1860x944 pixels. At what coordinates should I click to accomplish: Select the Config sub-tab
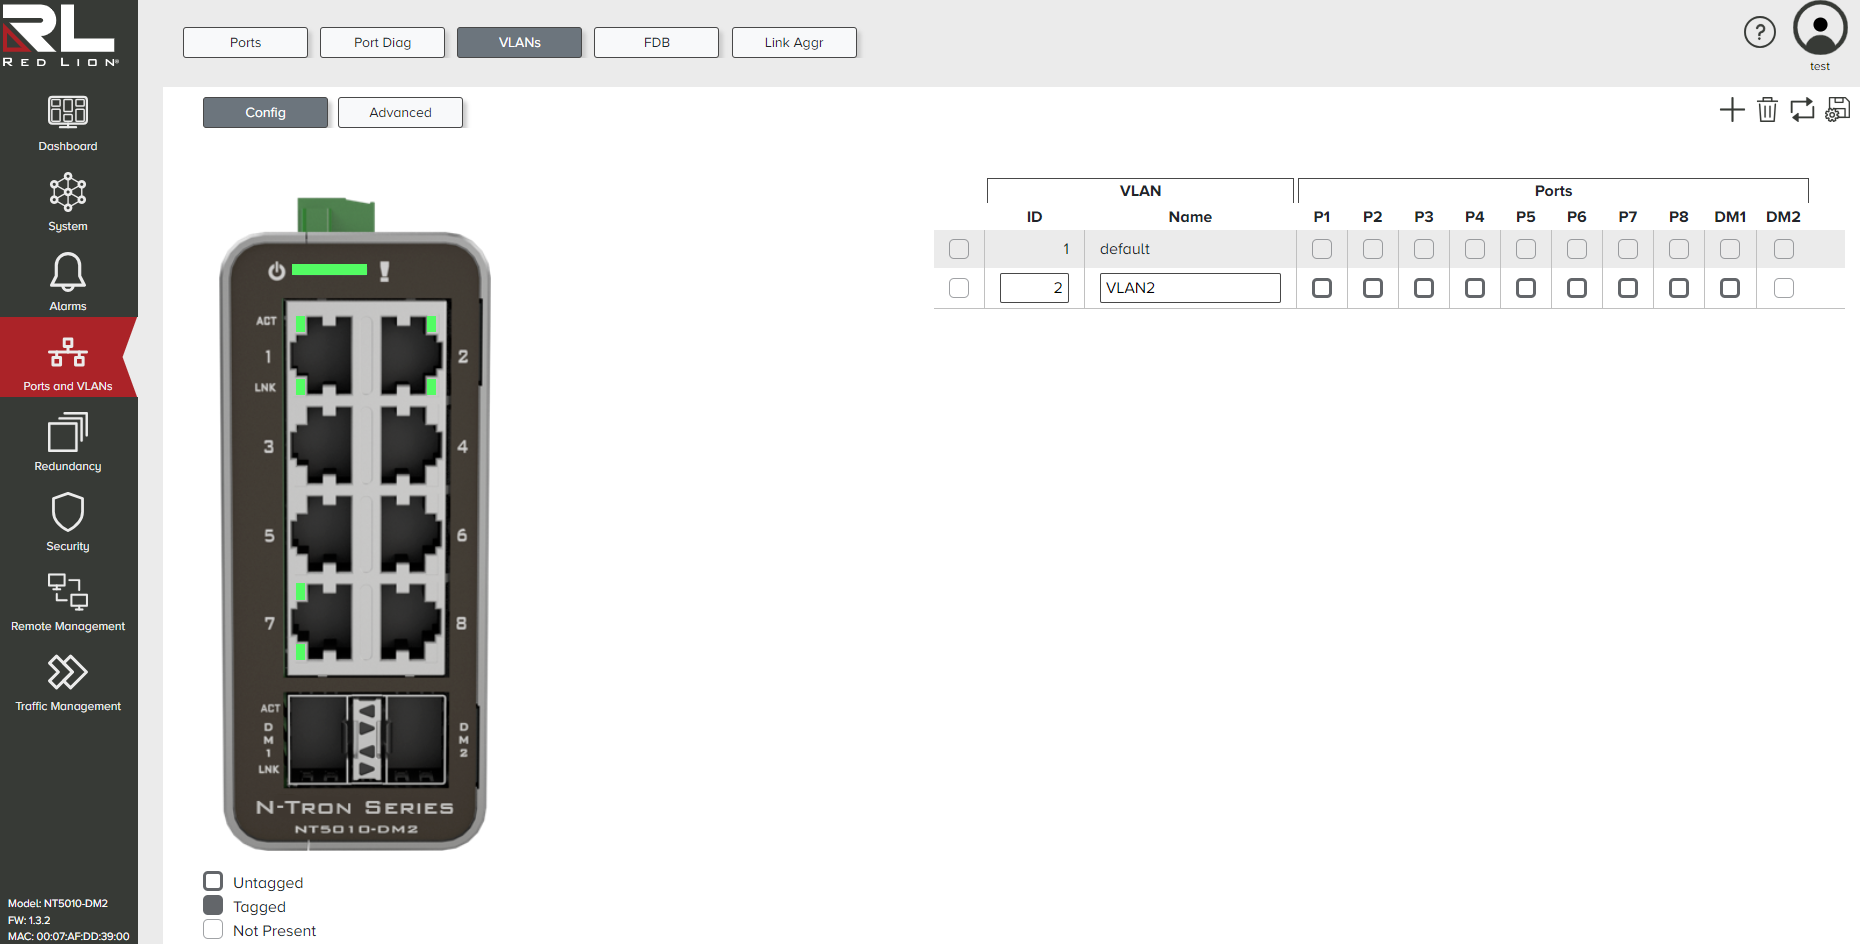point(265,112)
